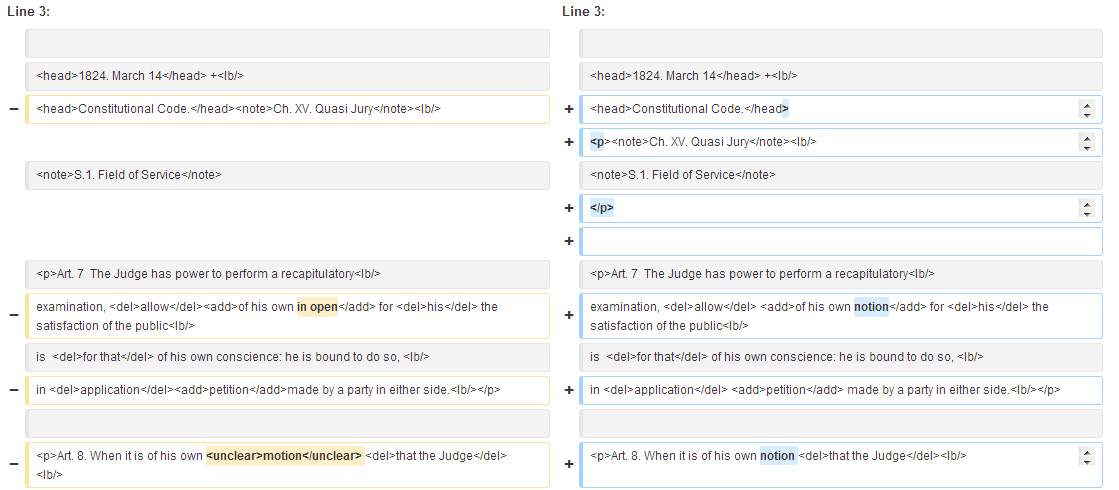Screen dimensions: 1119x490
Task: Click the highlighted 'in open' text on left
Action: pyautogui.click(x=318, y=307)
